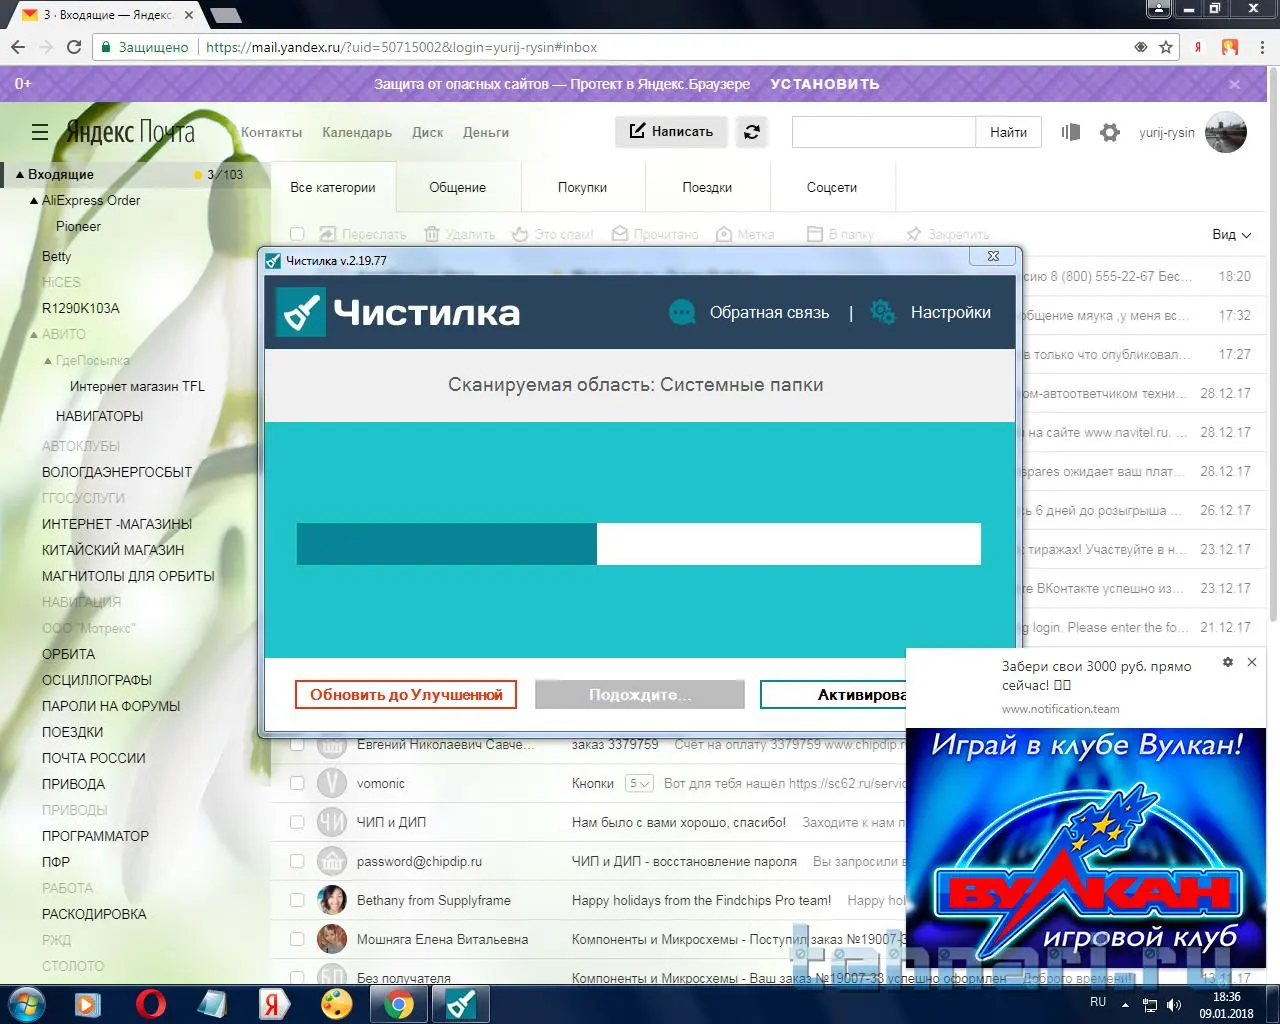Open Paint from the taskbar
The width and height of the screenshot is (1280, 1024).
tap(337, 1003)
